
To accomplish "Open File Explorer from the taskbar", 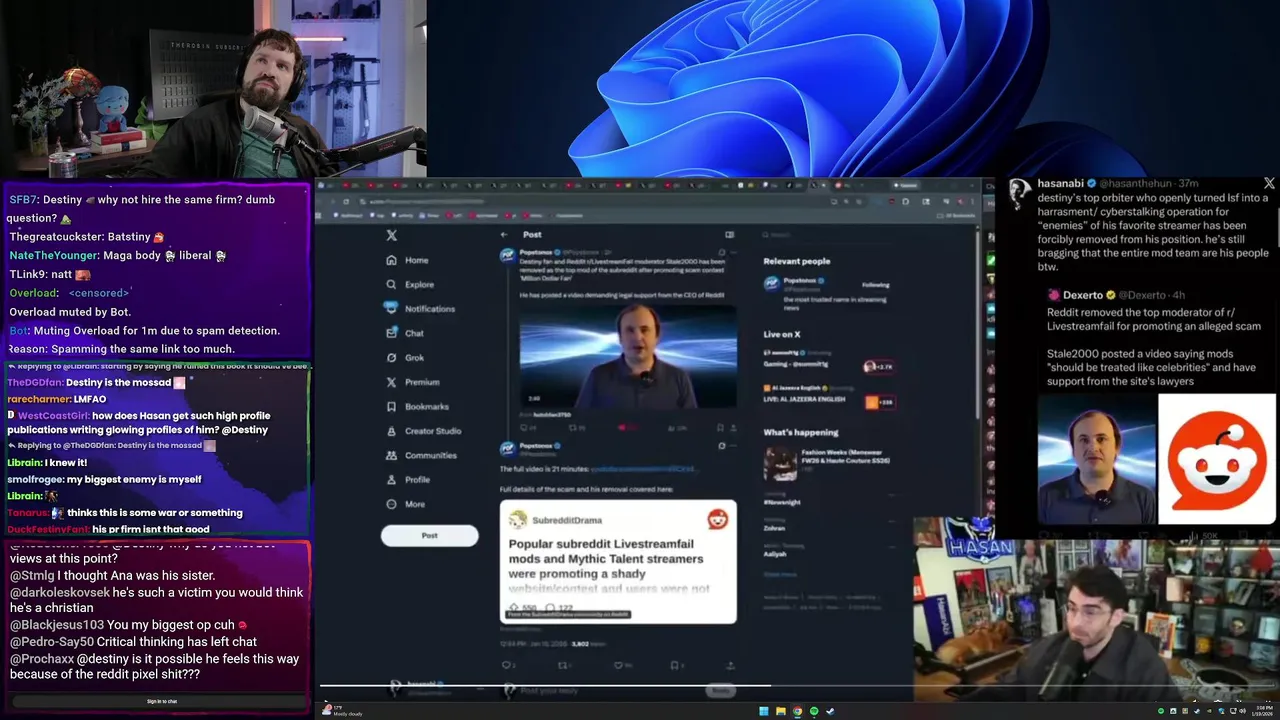I will 780,711.
